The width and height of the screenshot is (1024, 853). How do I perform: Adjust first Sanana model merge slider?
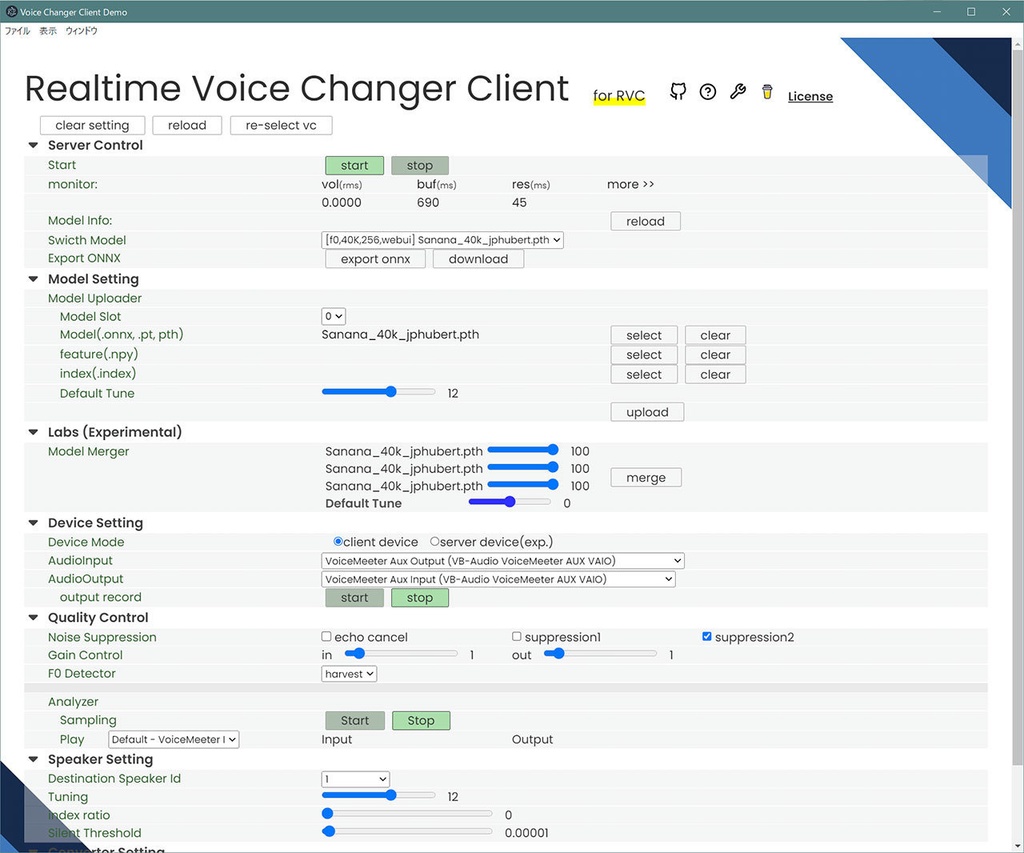[523, 449]
